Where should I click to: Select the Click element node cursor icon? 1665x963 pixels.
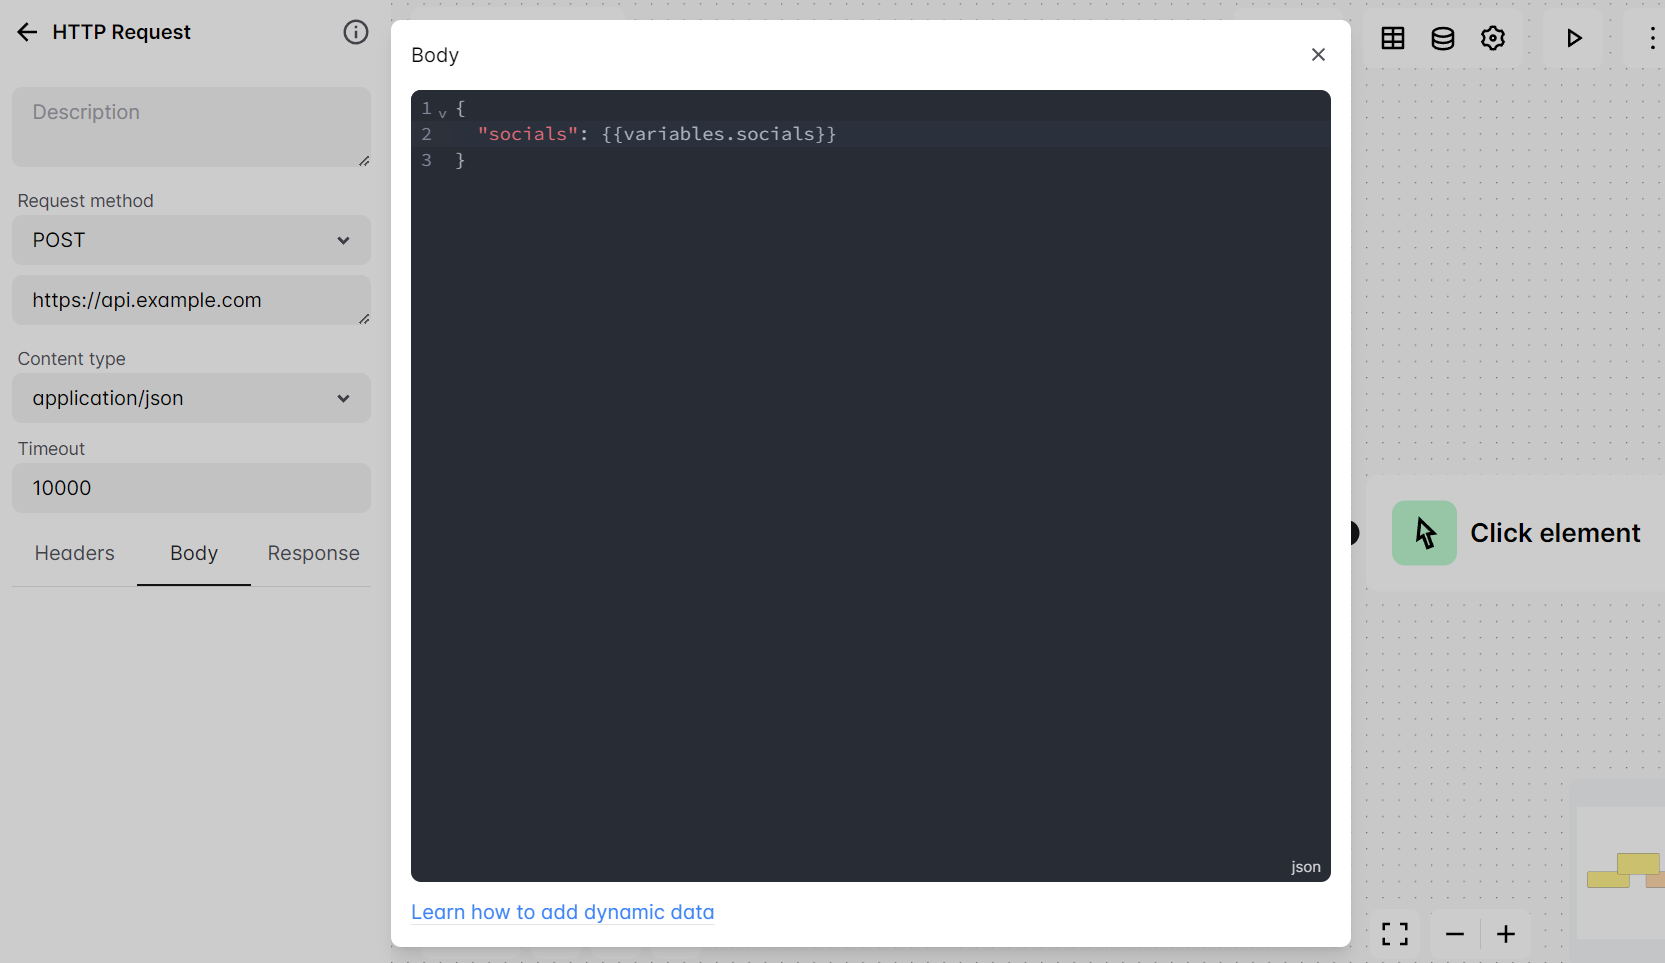click(1424, 533)
